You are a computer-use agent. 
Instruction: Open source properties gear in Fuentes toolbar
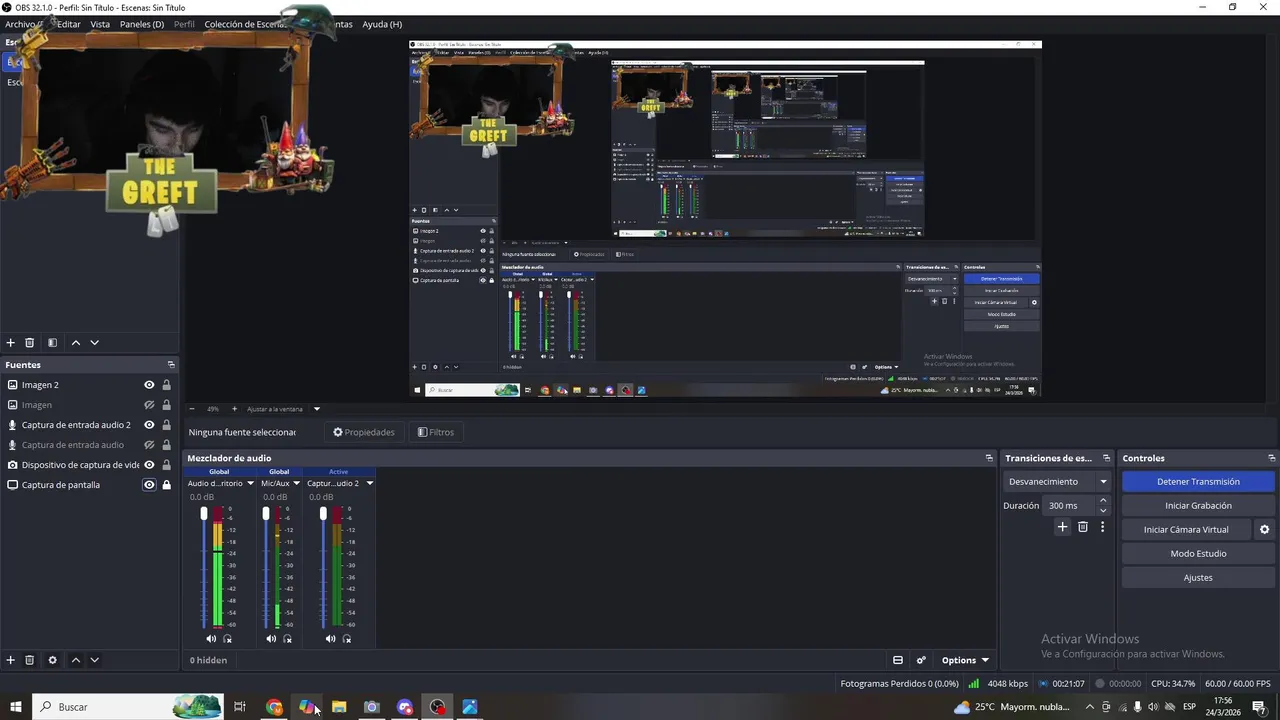tap(53, 660)
